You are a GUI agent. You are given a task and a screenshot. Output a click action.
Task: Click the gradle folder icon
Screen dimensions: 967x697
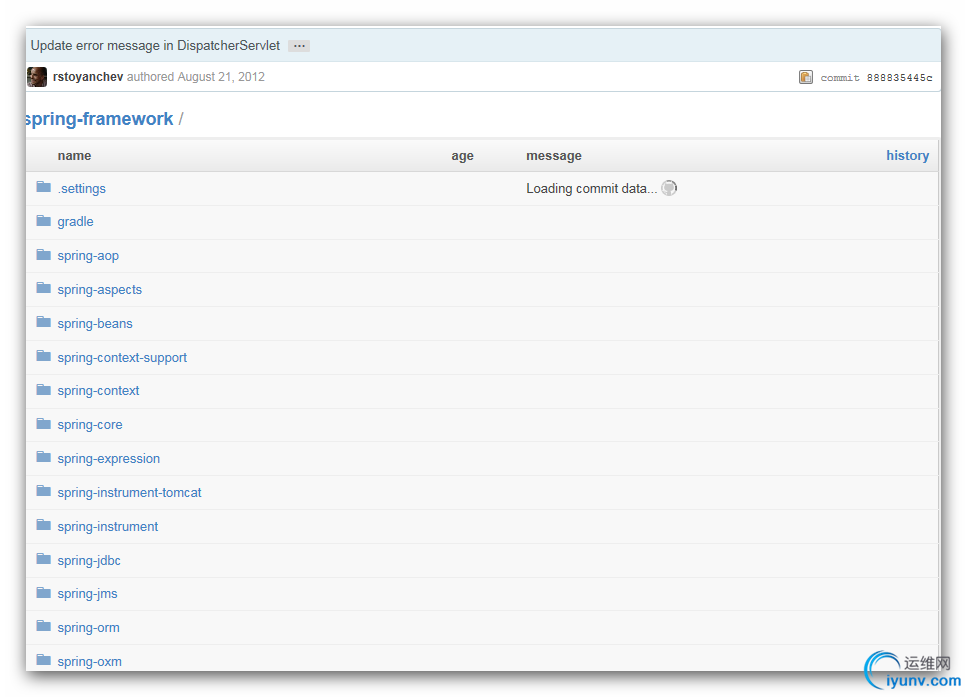(43, 220)
